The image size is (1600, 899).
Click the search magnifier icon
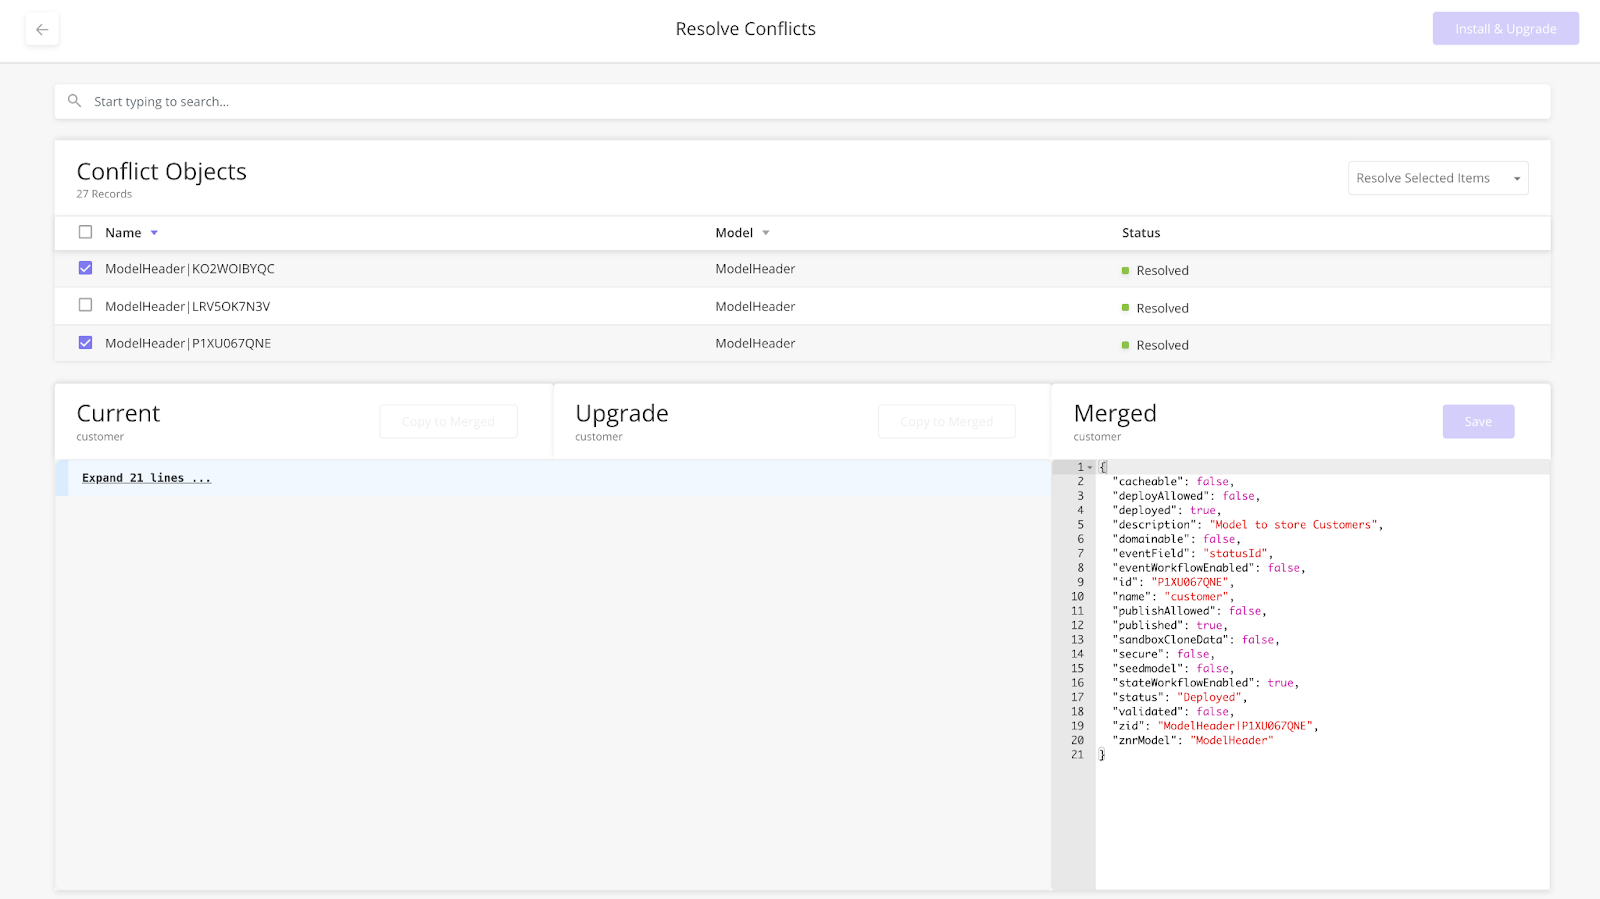coord(74,101)
